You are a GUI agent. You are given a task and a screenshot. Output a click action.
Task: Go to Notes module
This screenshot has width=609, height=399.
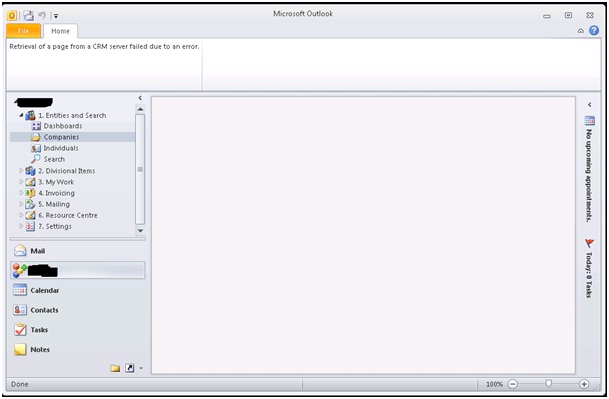coord(78,350)
